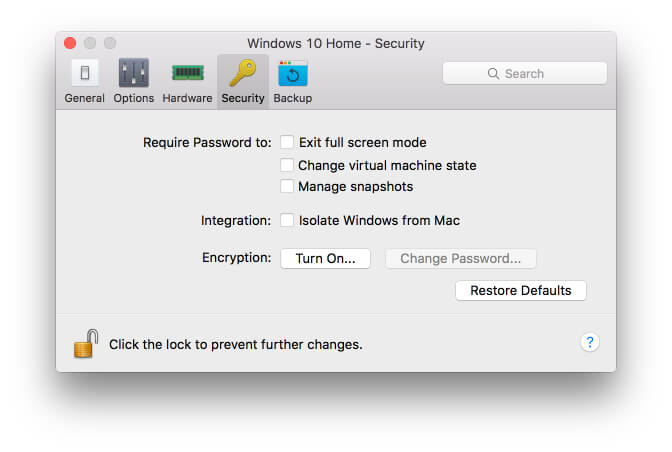The width and height of the screenshot is (672, 452).
Task: Enable password for Exit full screen mode
Action: (x=287, y=142)
